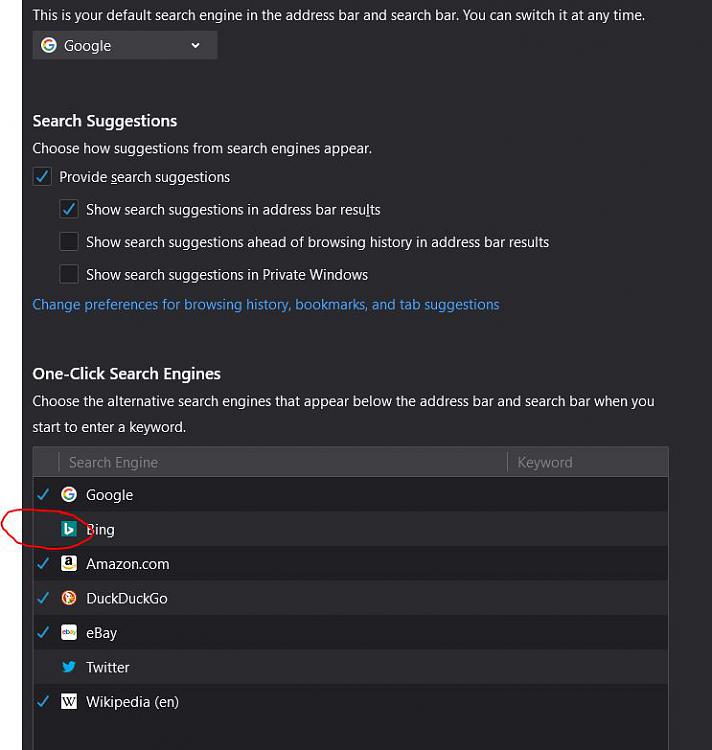Click the Wikipedia W icon
This screenshot has height=750, width=712.
point(69,701)
